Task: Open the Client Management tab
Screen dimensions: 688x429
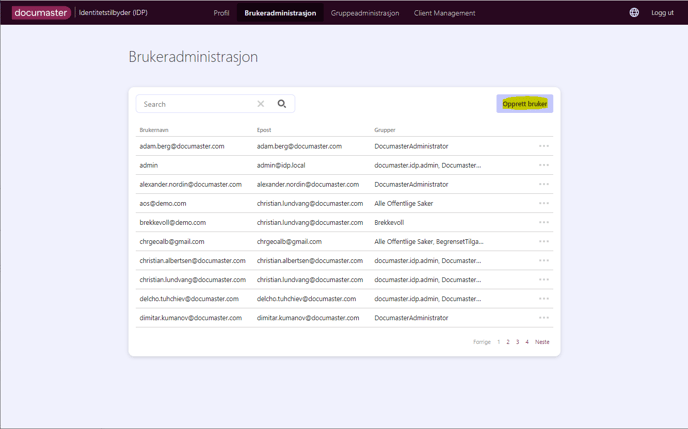Action: (444, 13)
